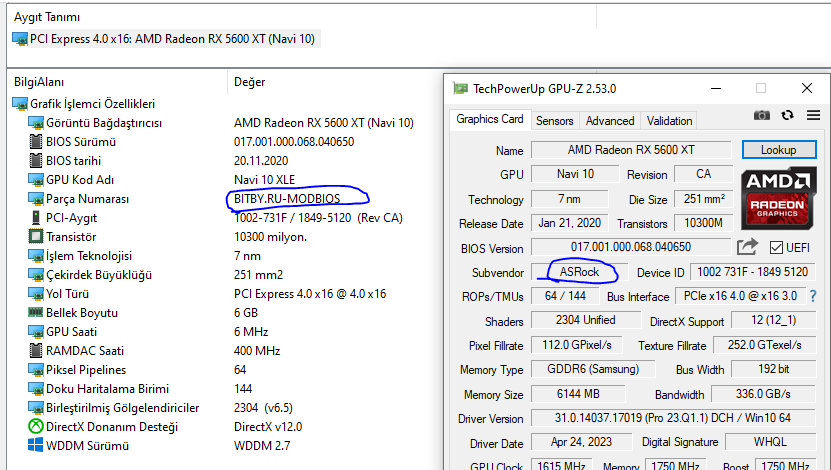Click the GPU-Z refresh icon

point(788,115)
